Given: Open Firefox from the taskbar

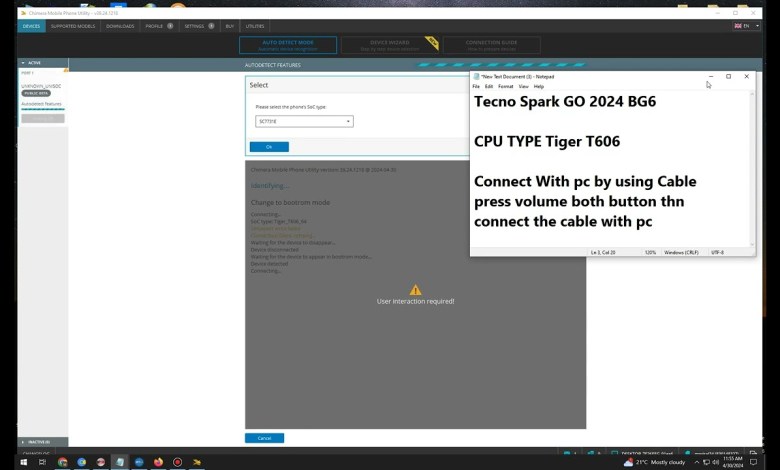Looking at the screenshot, I should tap(158, 462).
